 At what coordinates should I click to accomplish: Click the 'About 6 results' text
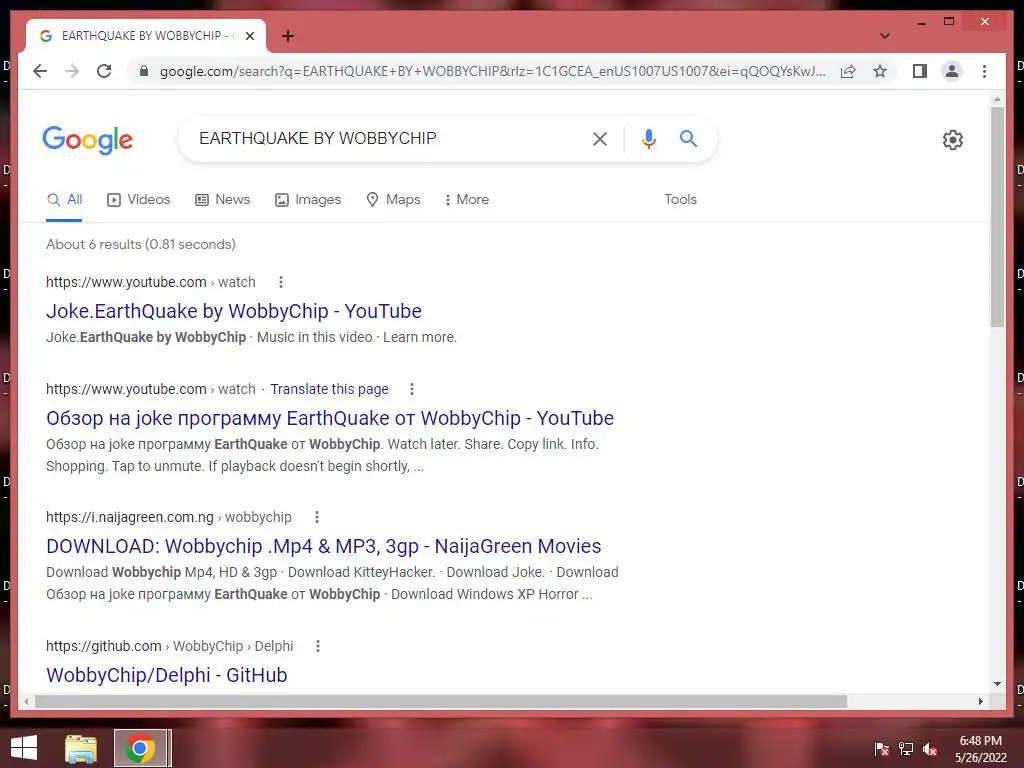coord(141,244)
